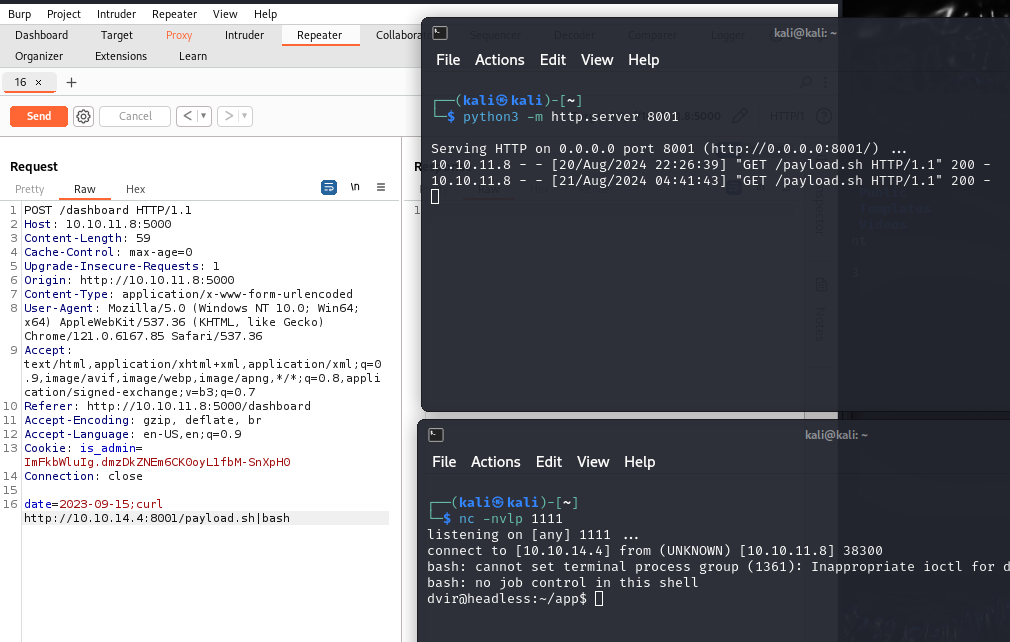Viewport: 1010px width, 642px height.
Task: Go back to previous request arrow
Action: pos(187,116)
